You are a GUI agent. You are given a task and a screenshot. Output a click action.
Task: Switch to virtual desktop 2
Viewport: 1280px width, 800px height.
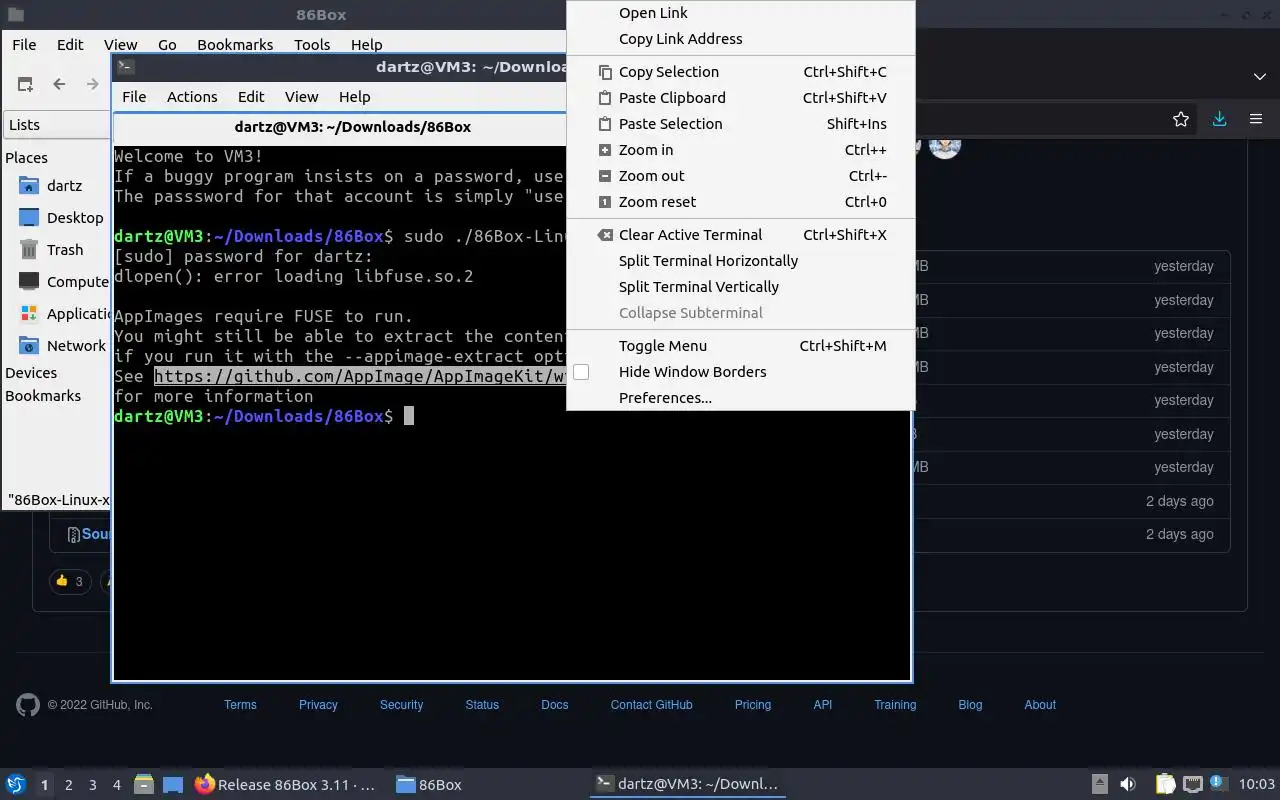(68, 785)
